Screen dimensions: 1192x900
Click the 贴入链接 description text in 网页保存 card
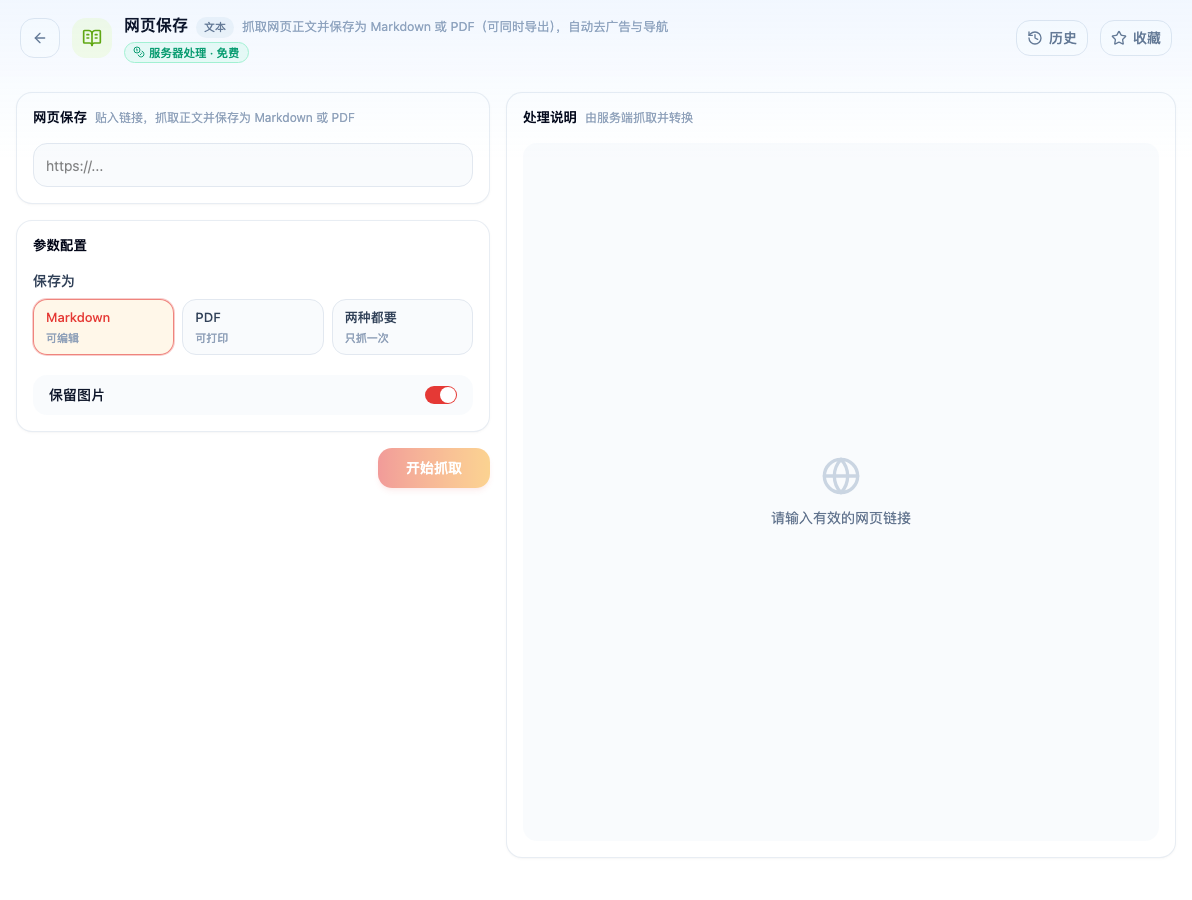point(224,118)
